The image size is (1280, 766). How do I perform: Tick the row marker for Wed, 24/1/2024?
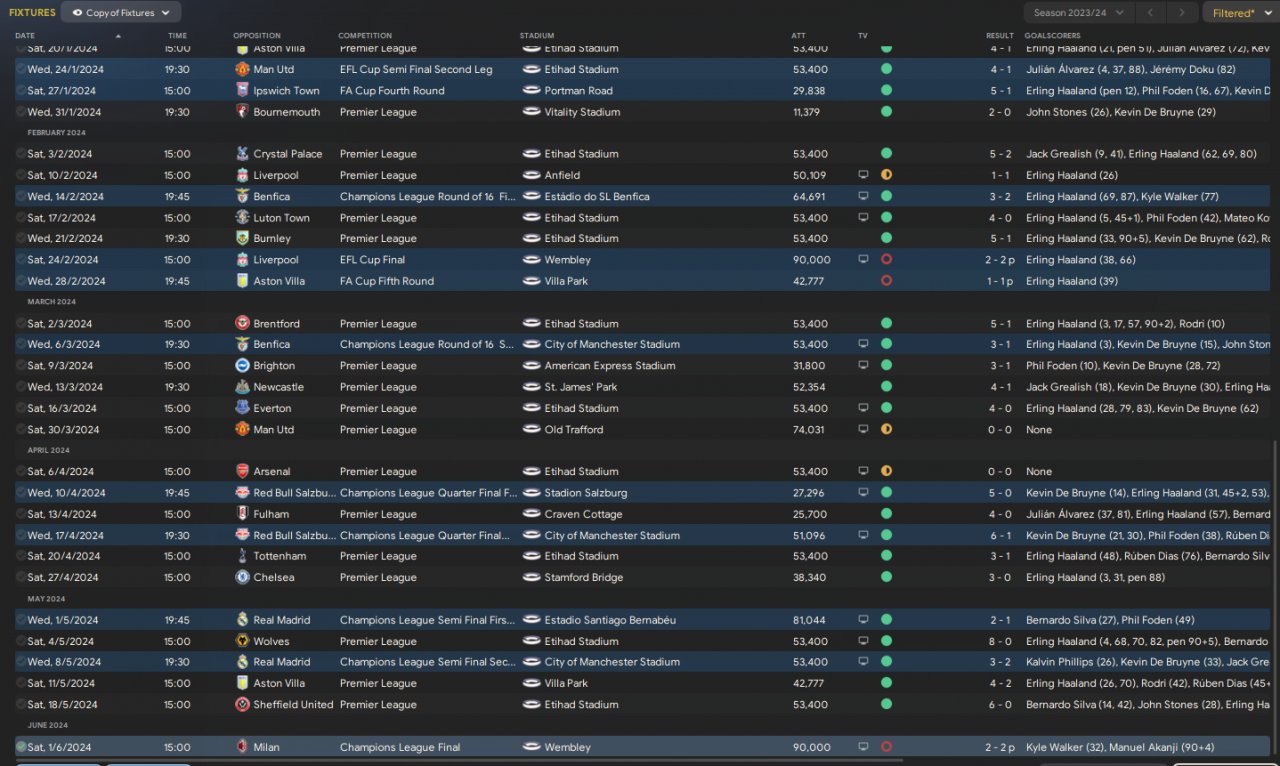(x=21, y=70)
